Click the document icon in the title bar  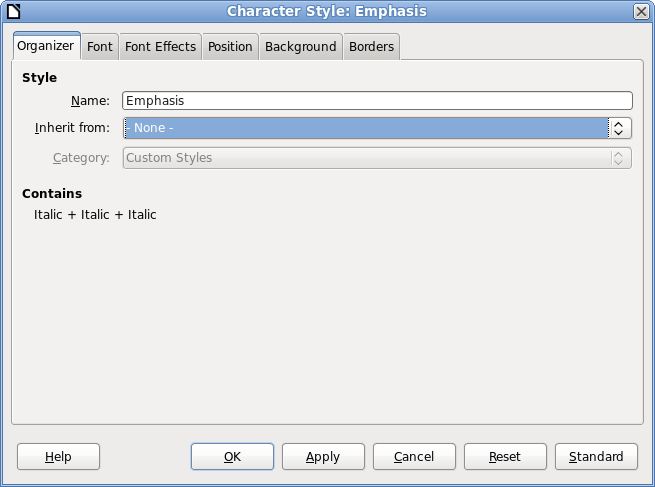click(x=13, y=11)
